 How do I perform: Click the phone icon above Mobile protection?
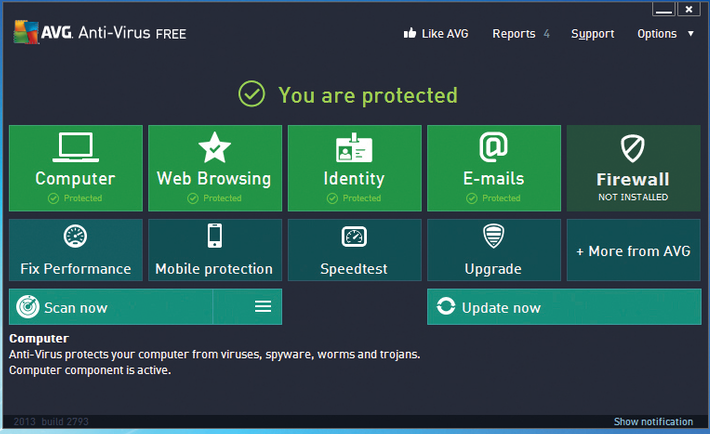pos(215,236)
